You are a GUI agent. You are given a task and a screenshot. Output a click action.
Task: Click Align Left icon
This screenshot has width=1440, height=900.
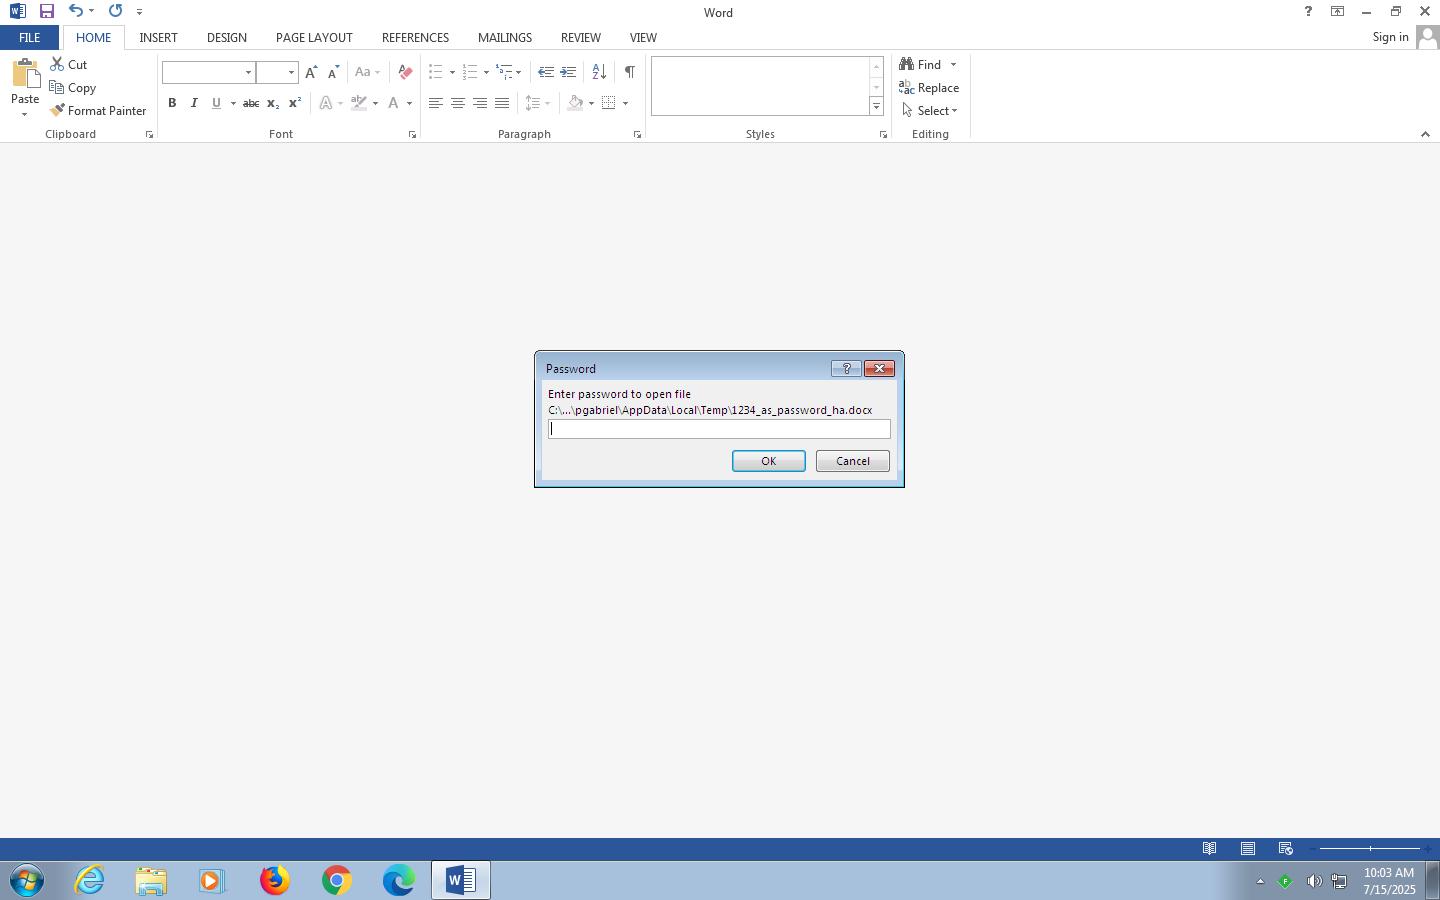(x=436, y=103)
